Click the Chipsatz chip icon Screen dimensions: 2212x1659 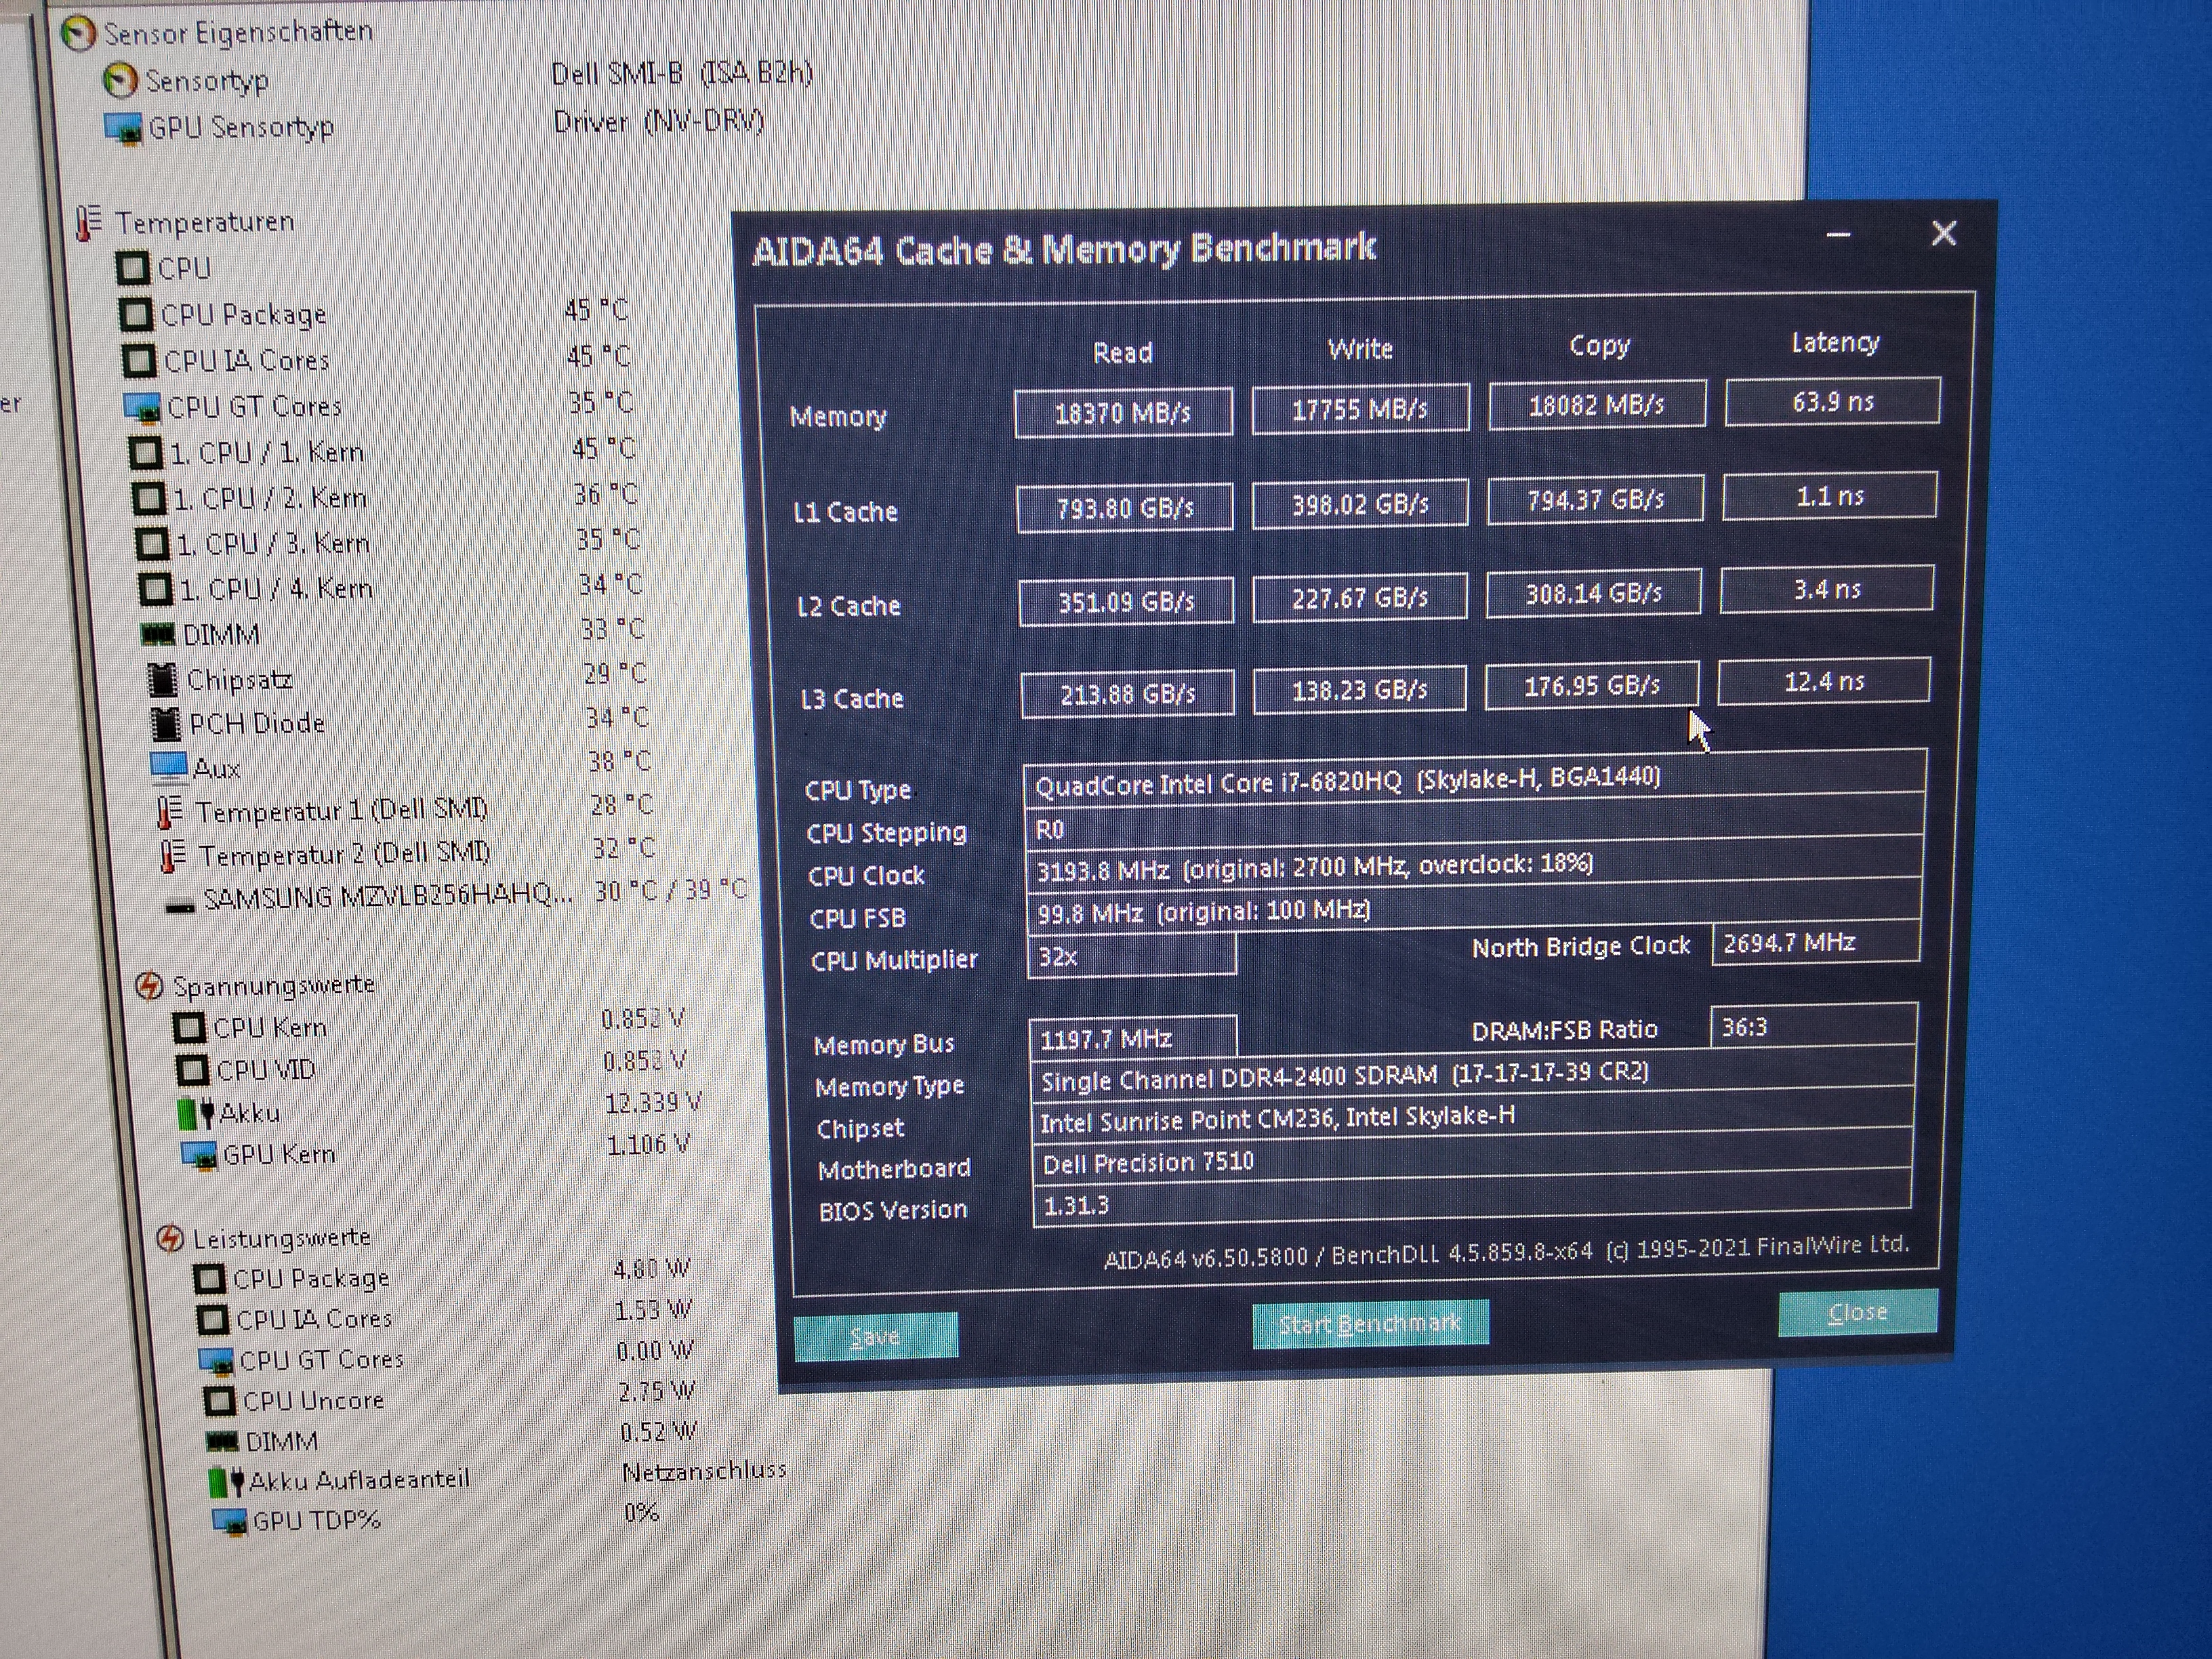pos(163,680)
